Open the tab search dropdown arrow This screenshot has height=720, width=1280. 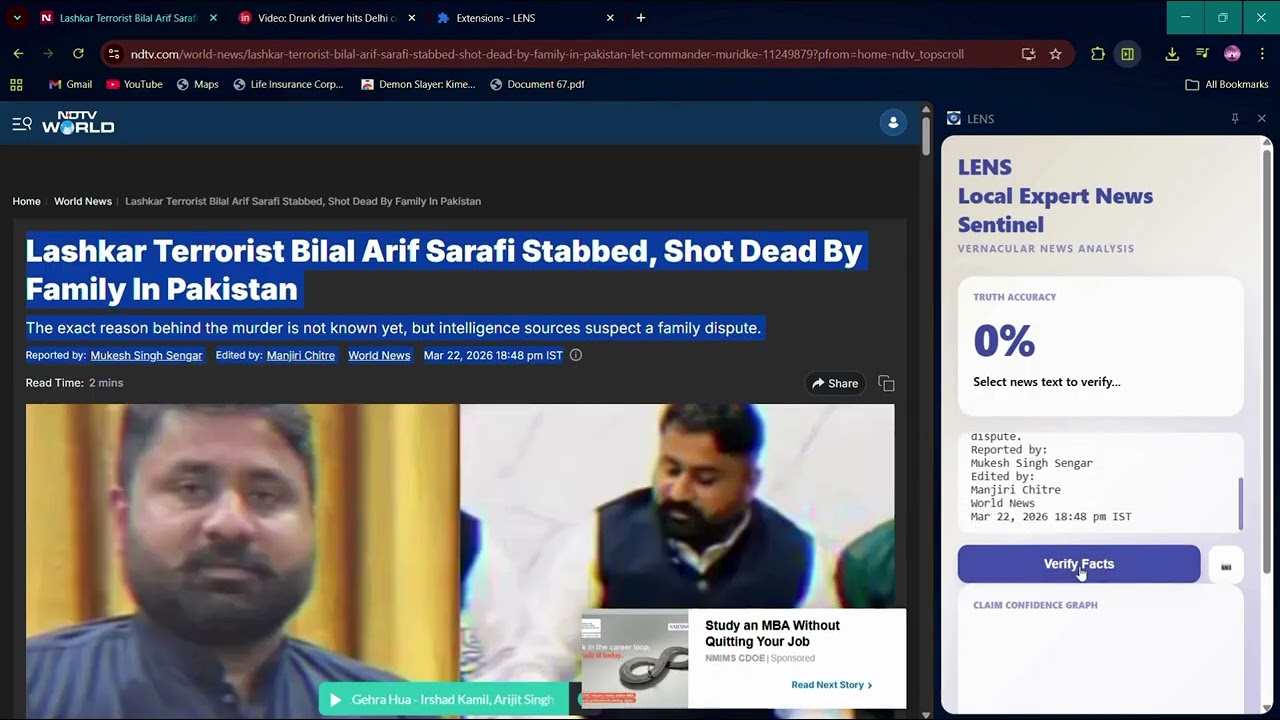pos(17,18)
